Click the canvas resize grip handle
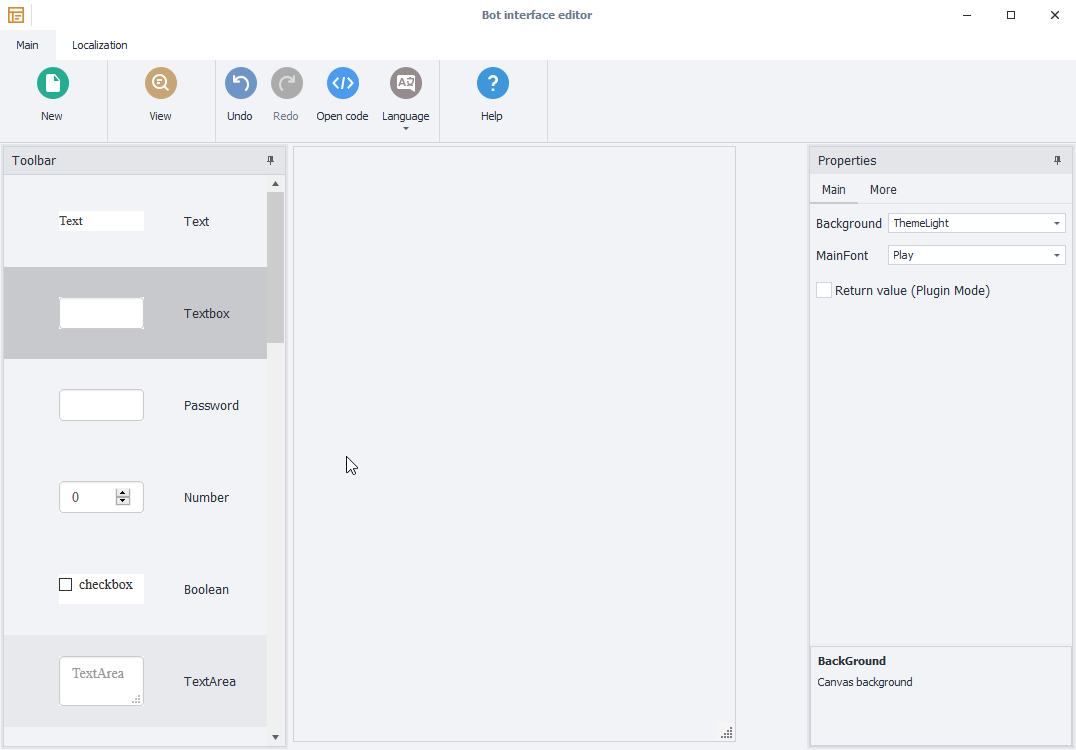The image size is (1076, 750). [x=727, y=733]
